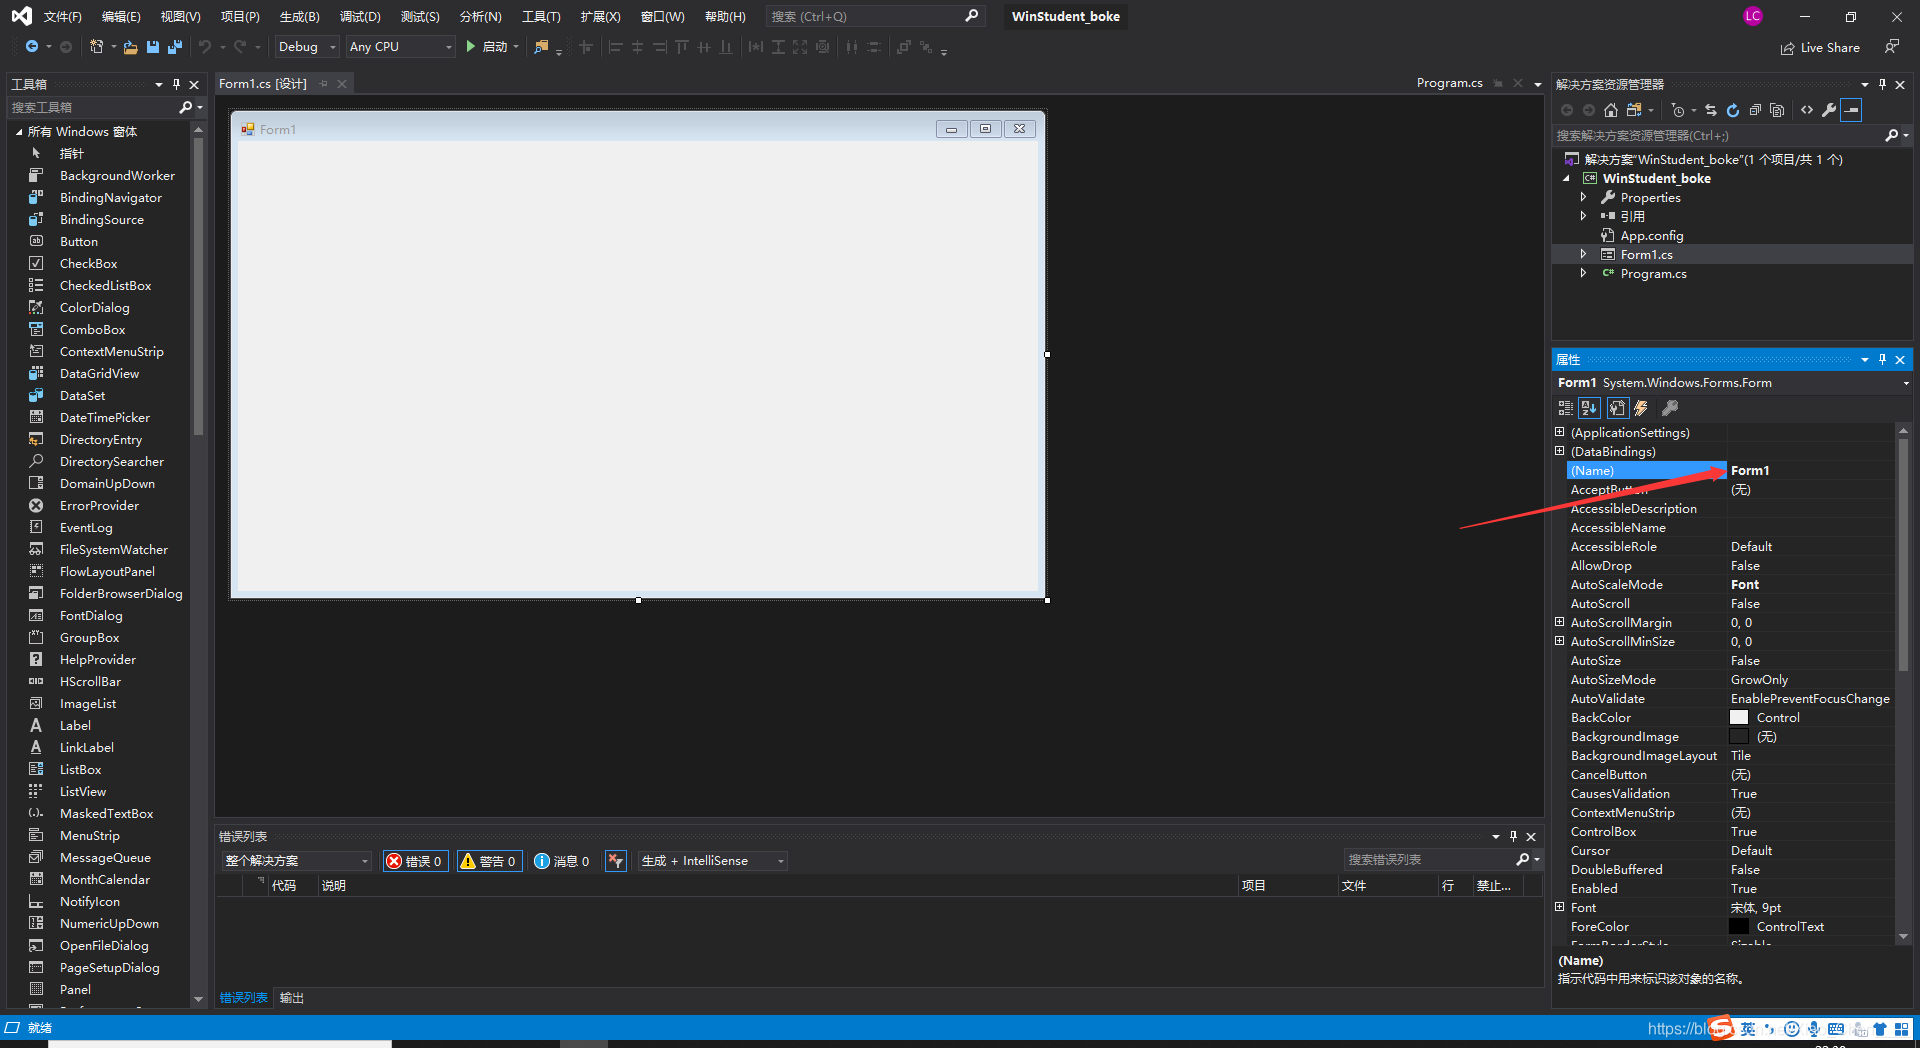Click the microphone icon in the IME tray
This screenshot has width=1920, height=1048.
pos(1813,1029)
